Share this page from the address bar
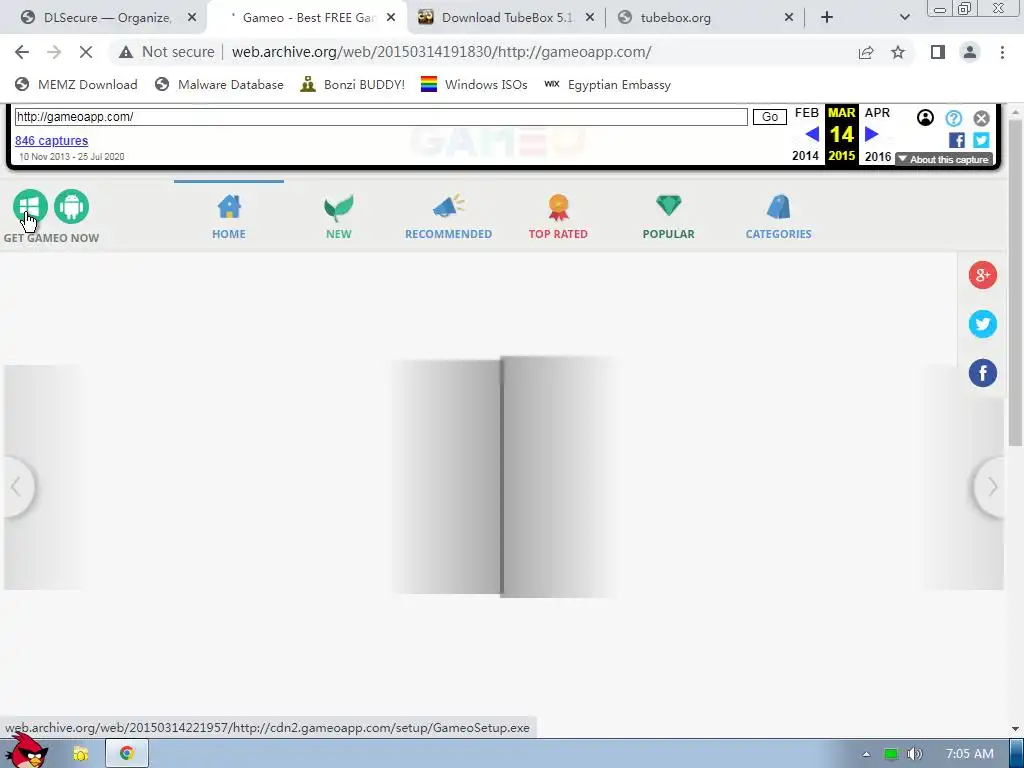 click(x=866, y=52)
